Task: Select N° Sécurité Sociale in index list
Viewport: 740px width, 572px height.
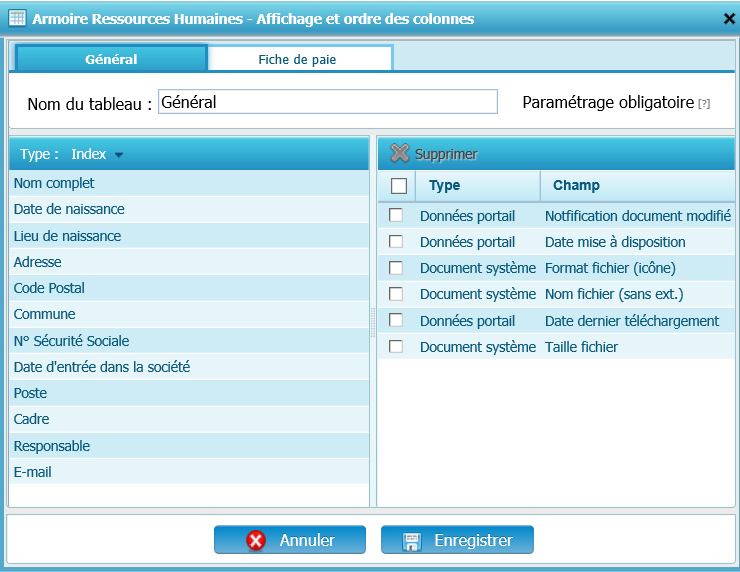Action: tap(71, 341)
